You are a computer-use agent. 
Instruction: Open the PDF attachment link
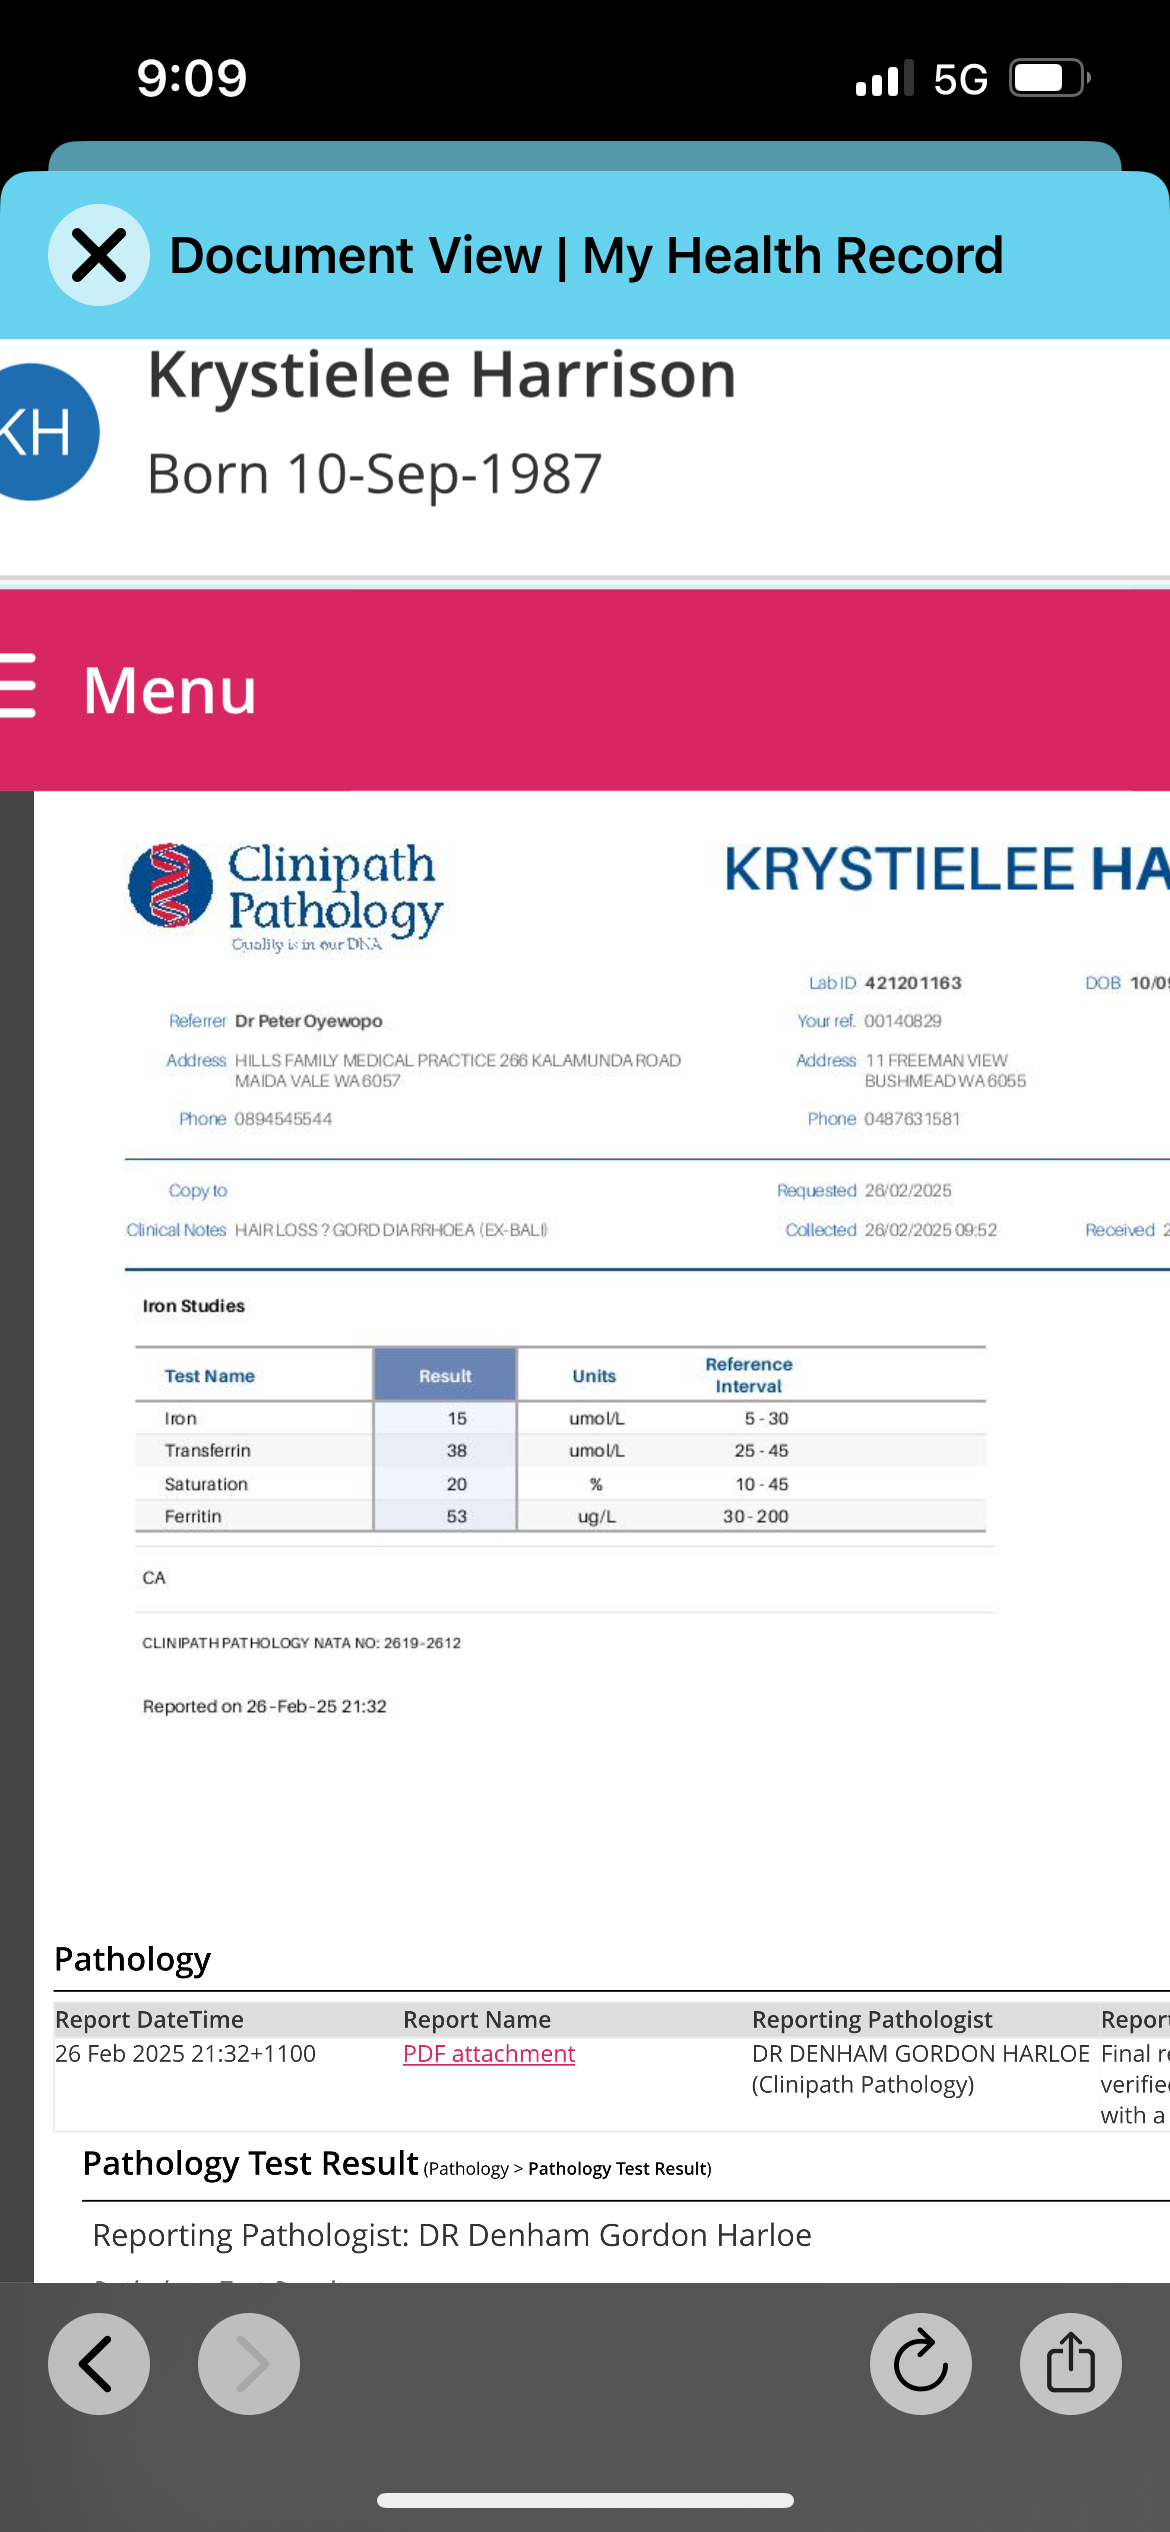point(489,2053)
